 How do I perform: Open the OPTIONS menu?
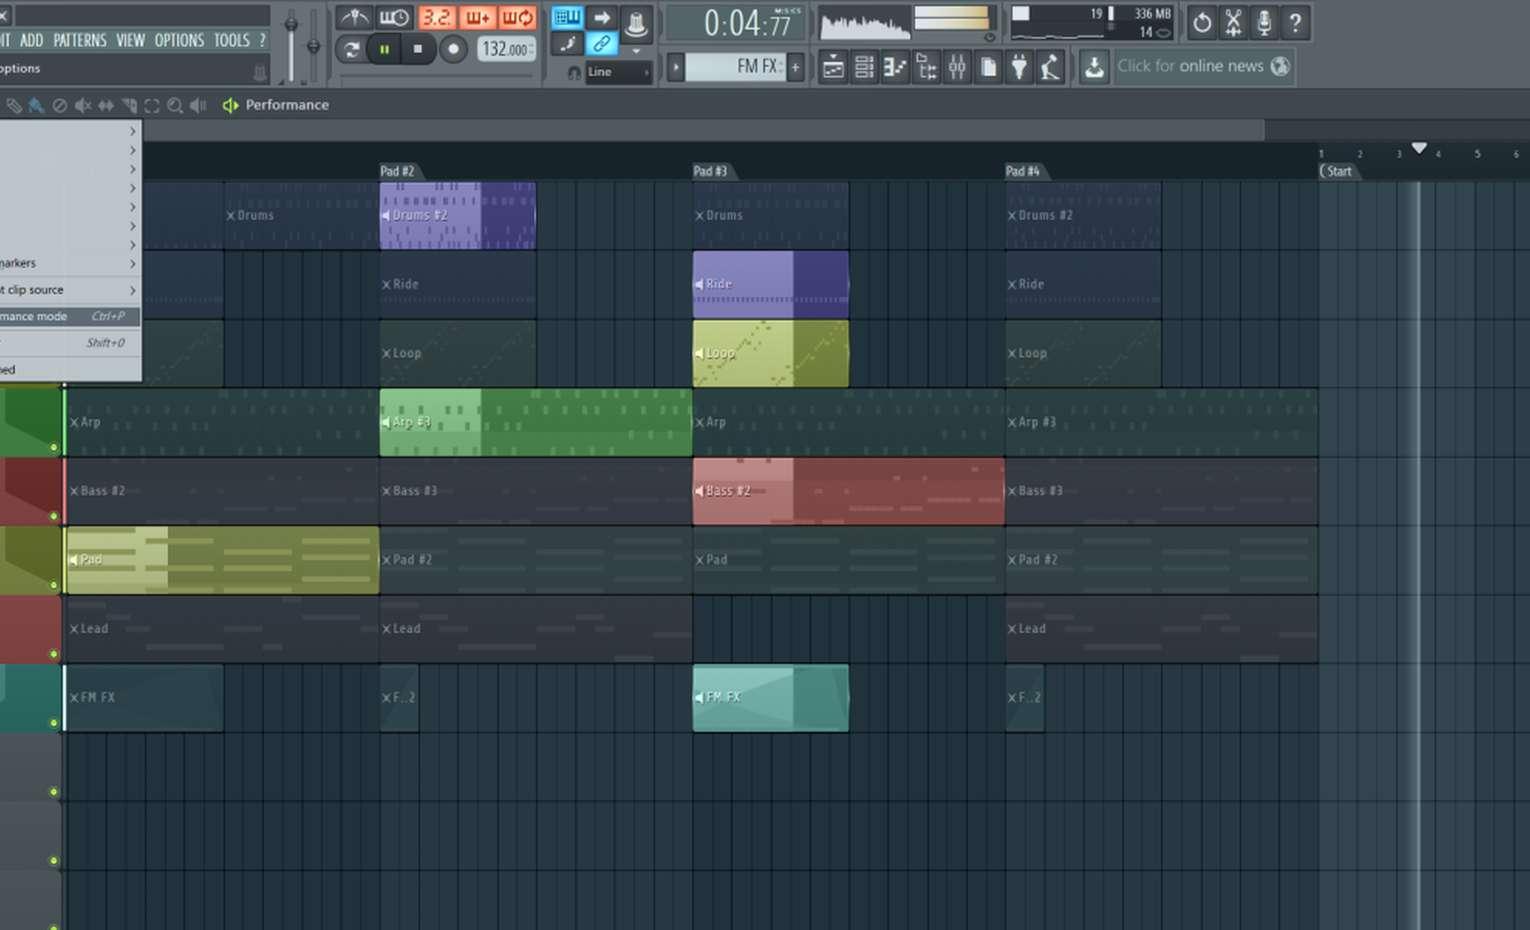click(179, 40)
